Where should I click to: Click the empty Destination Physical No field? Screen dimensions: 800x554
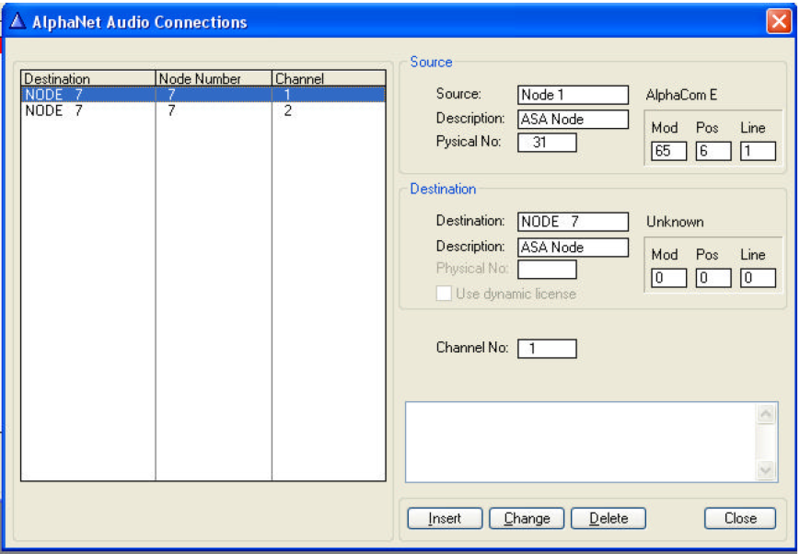pyautogui.click(x=547, y=269)
